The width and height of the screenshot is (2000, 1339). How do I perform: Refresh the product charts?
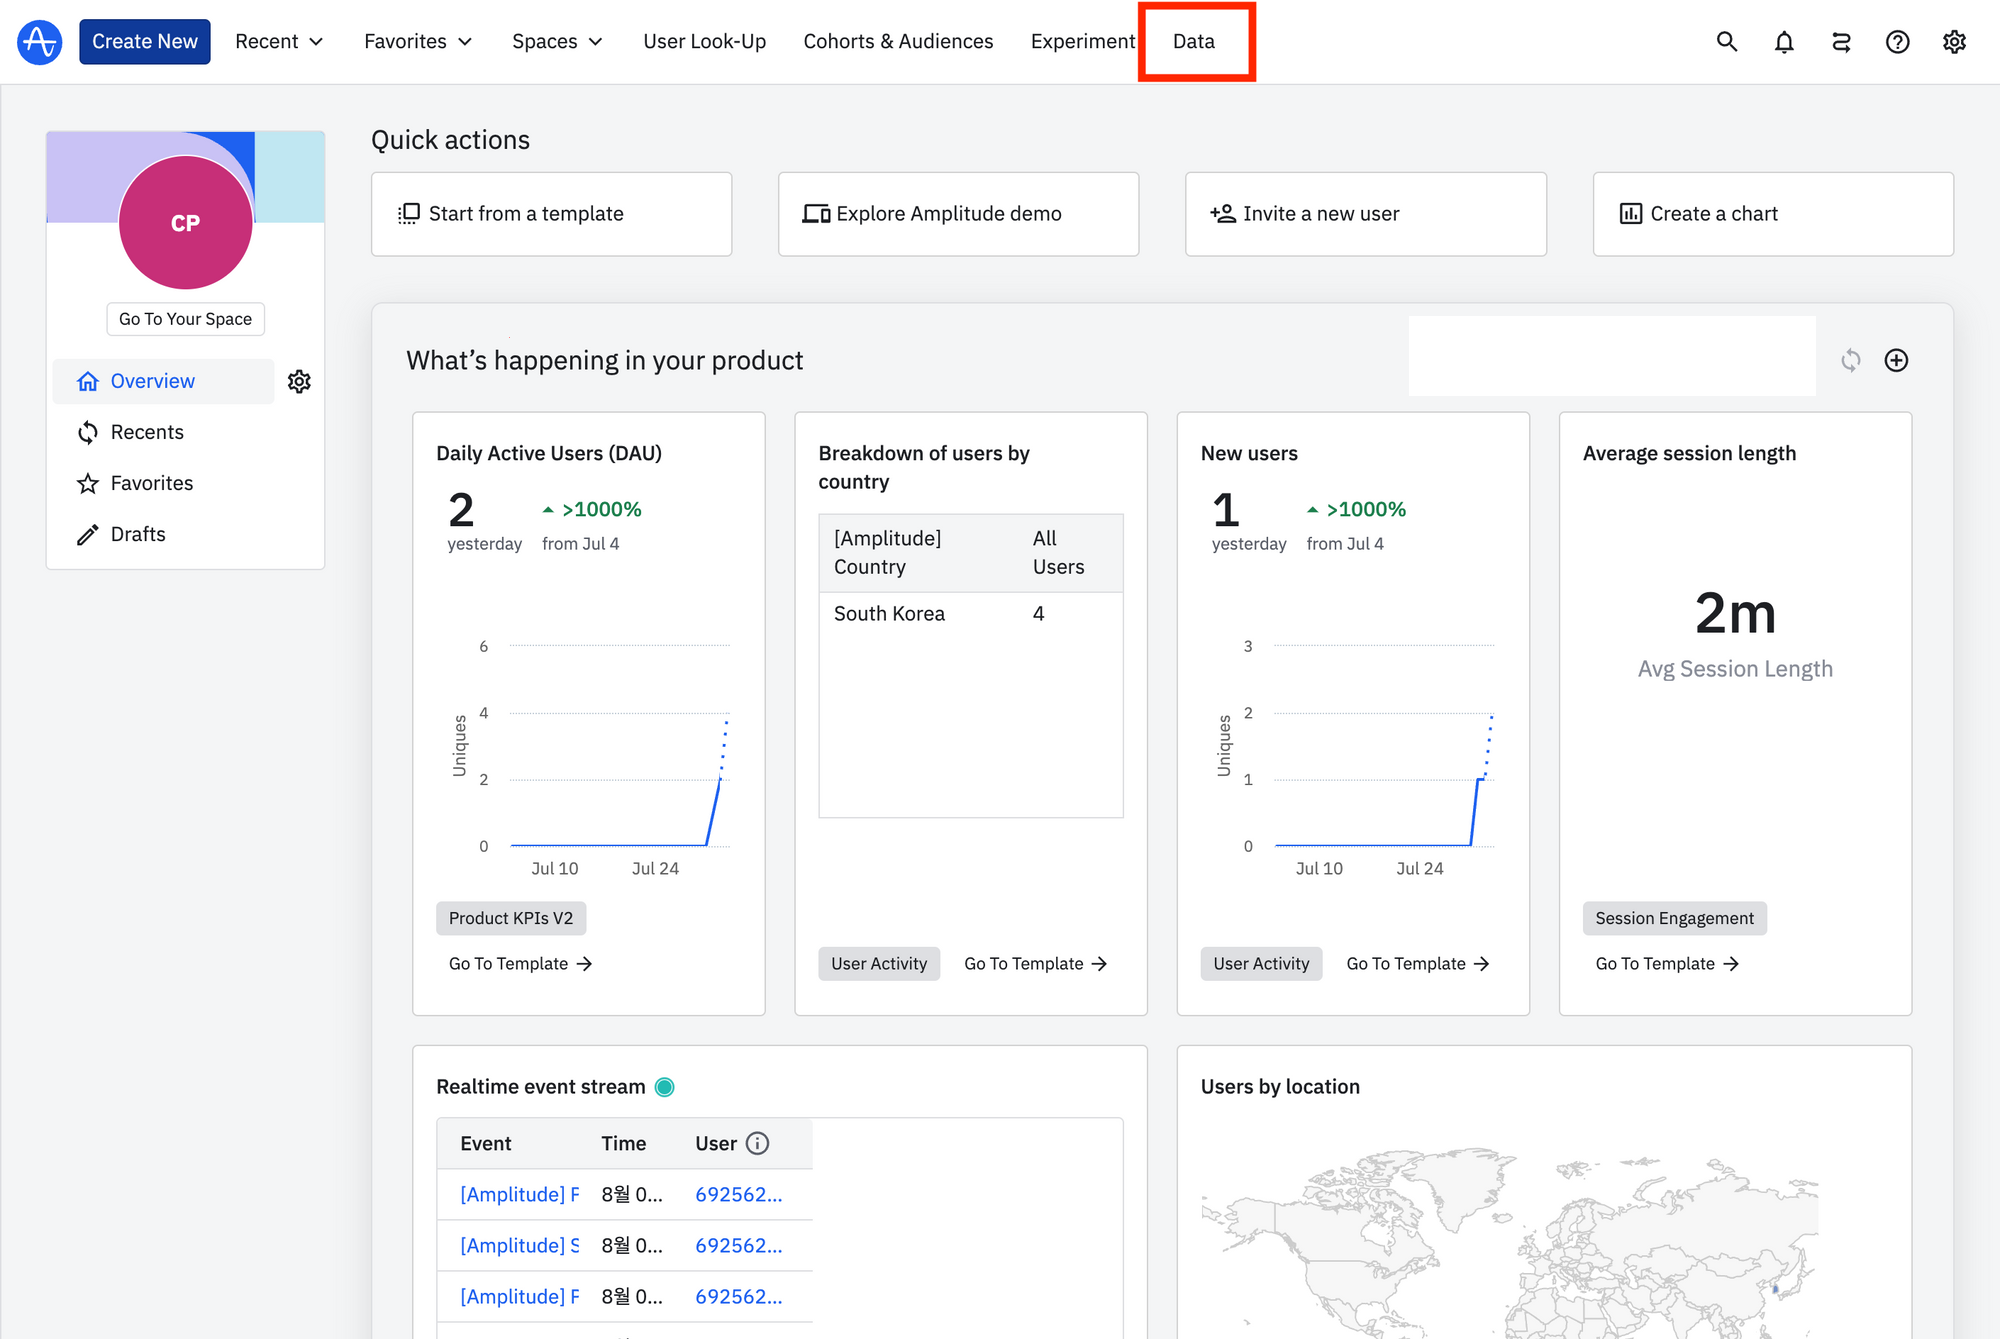click(1851, 360)
